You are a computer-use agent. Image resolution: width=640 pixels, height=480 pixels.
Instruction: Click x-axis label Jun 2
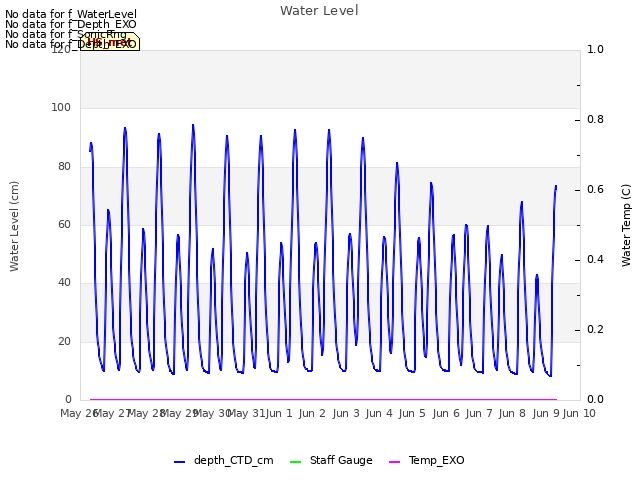312,413
